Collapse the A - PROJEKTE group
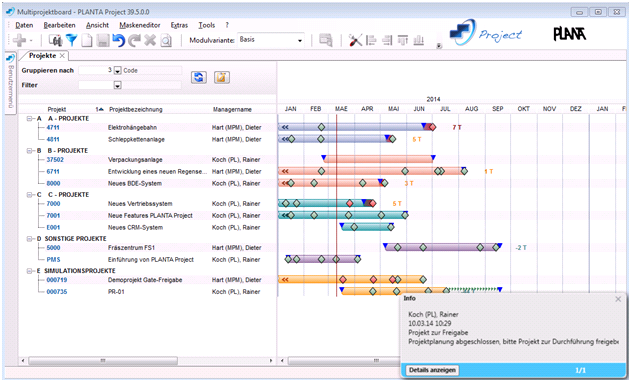629x380 pixels. (29, 119)
